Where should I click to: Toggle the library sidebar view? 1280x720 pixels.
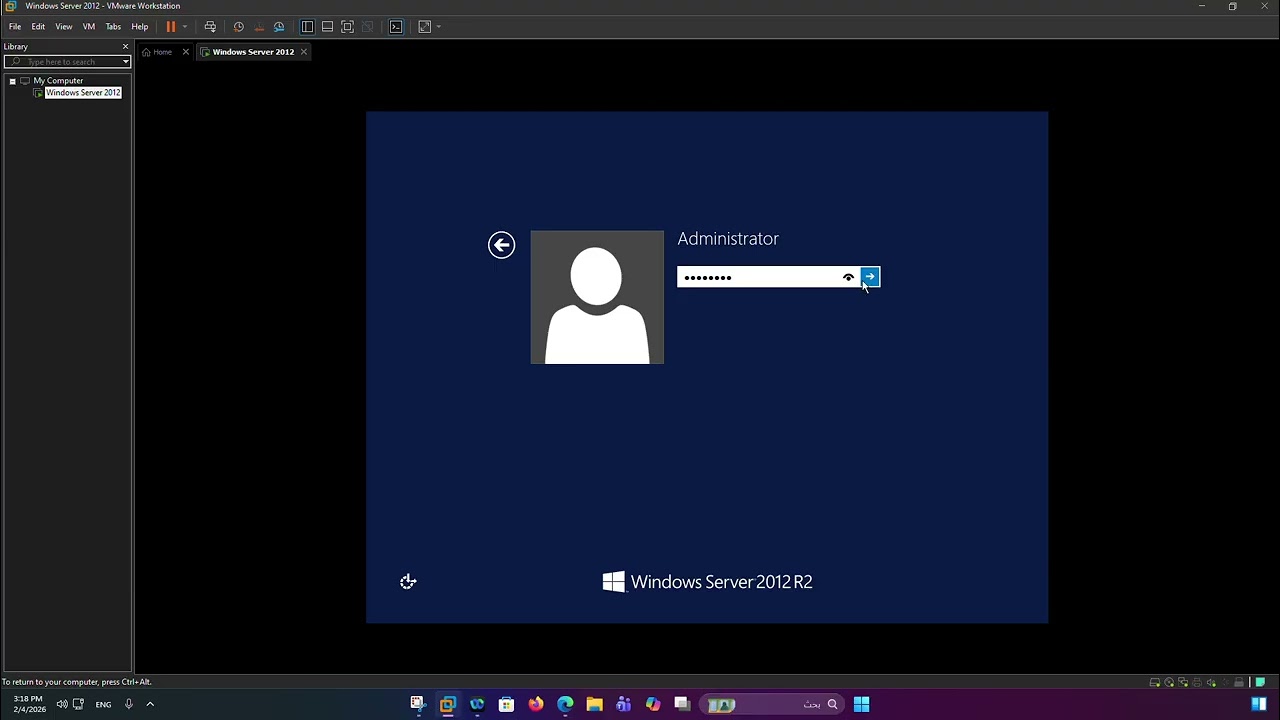coord(307,27)
